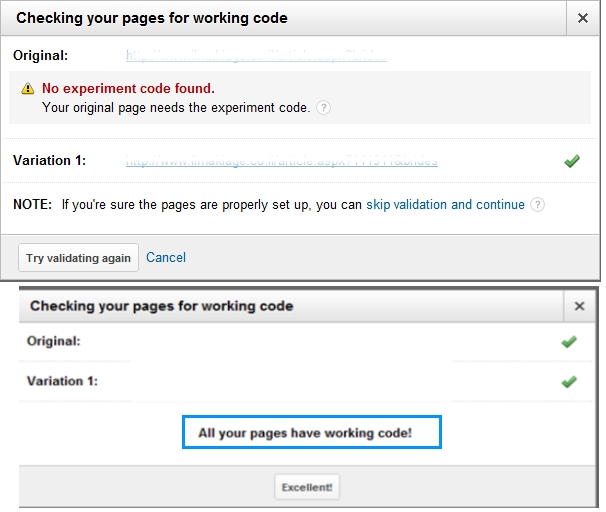Image resolution: width=606 pixels, height=512 pixels.
Task: Open the Original page URL in upper dialog
Action: (x=256, y=56)
